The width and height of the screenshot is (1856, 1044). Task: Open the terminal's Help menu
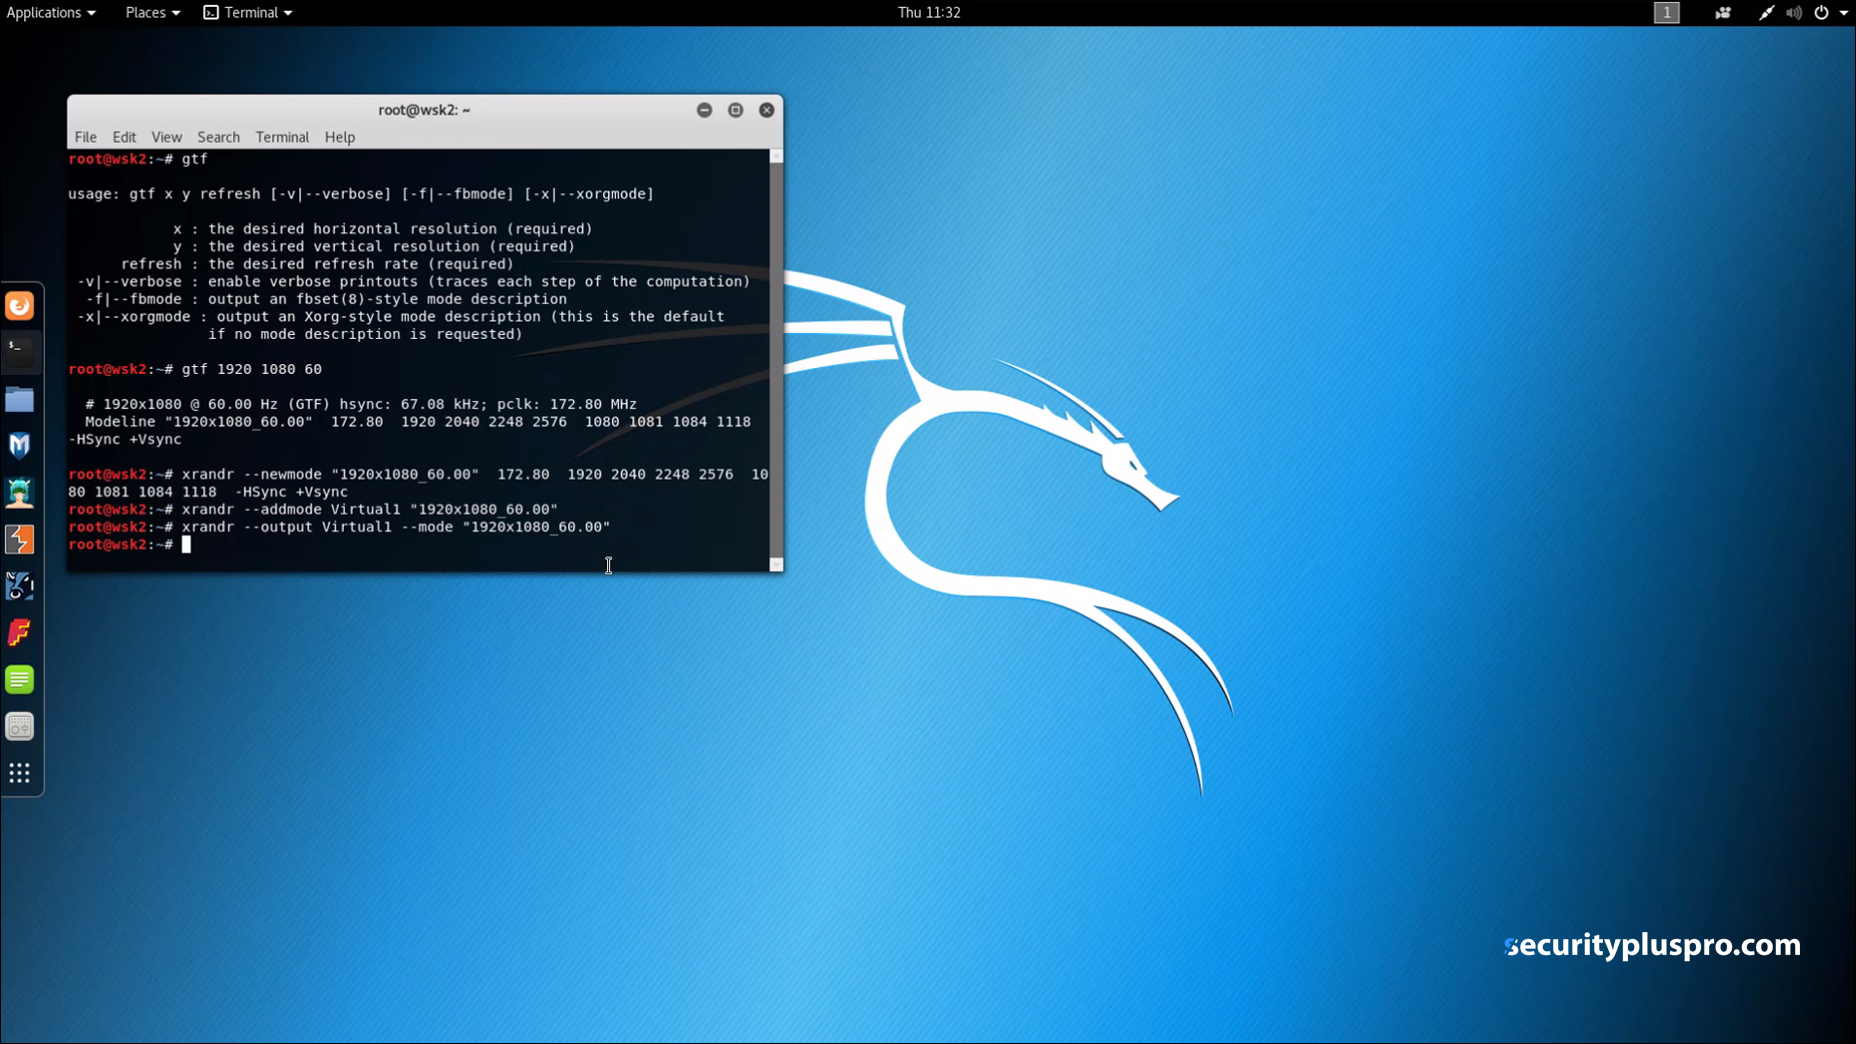coord(340,137)
